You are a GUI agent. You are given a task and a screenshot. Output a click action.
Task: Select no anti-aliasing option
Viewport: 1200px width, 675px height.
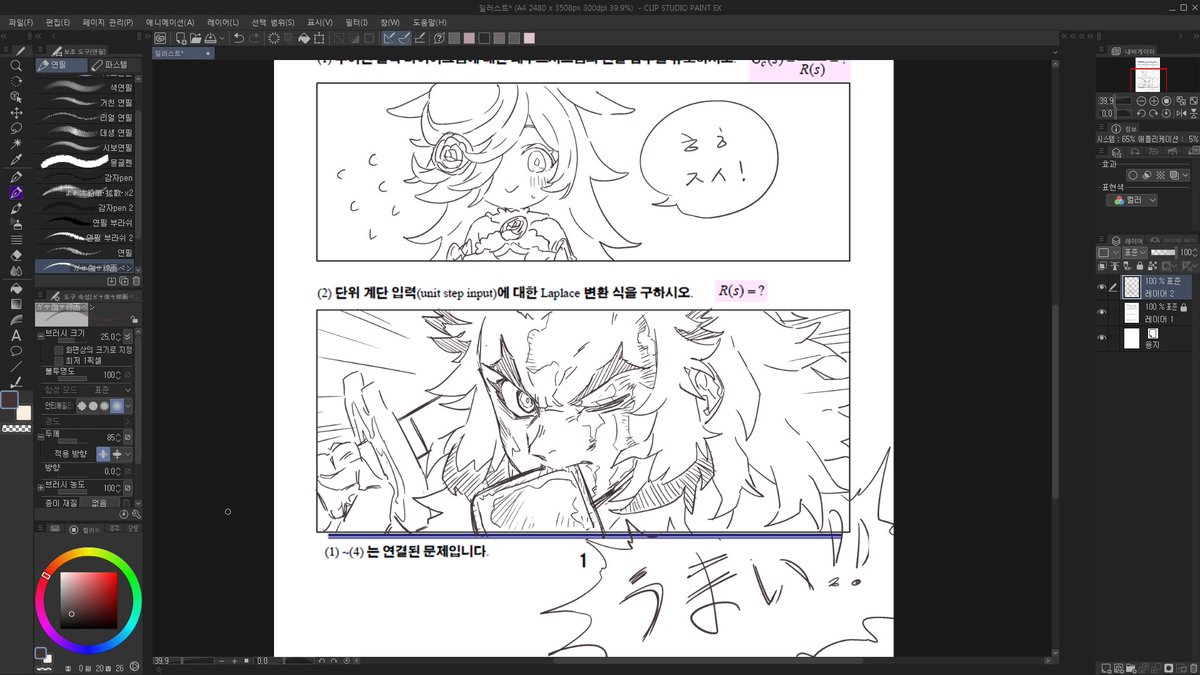click(x=82, y=407)
